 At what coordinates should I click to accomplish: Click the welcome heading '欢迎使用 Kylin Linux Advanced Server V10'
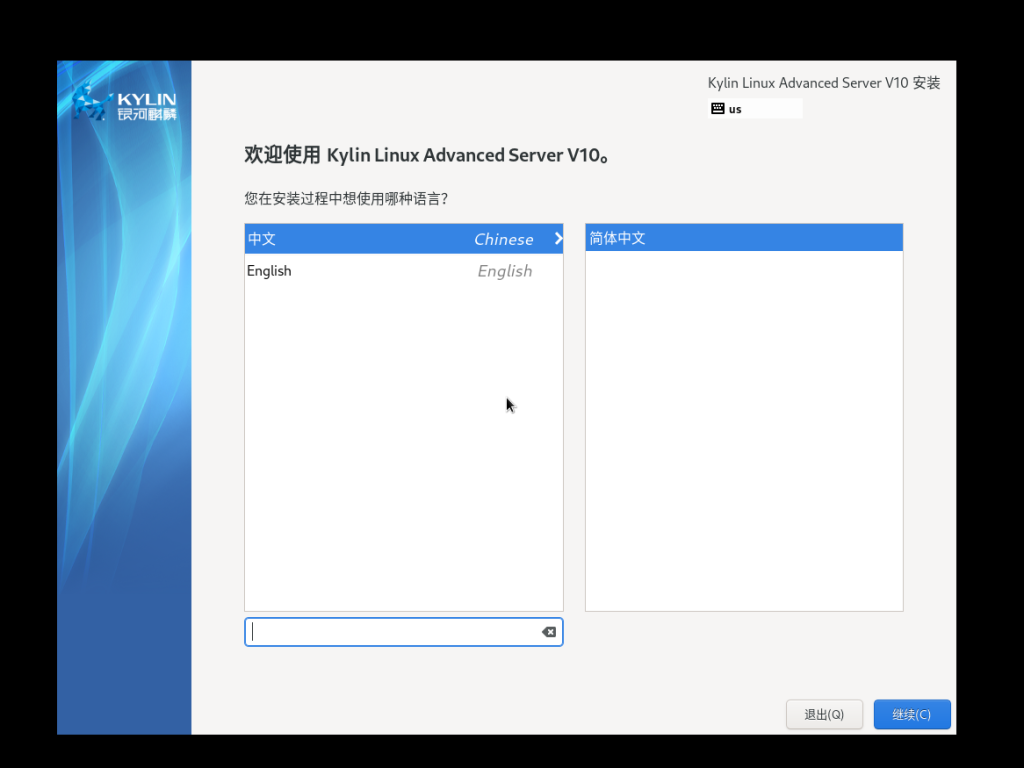(x=426, y=155)
